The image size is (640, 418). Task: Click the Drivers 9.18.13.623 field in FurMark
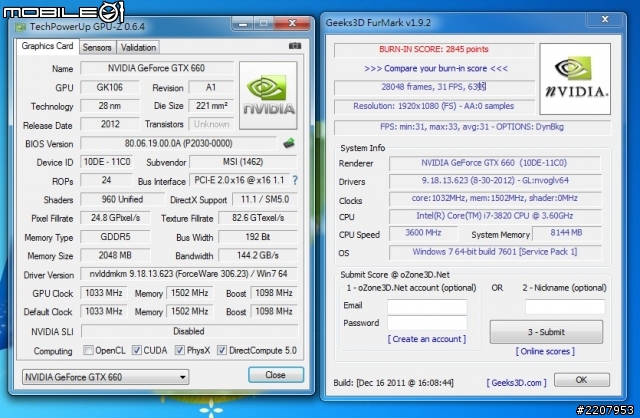pos(495,180)
